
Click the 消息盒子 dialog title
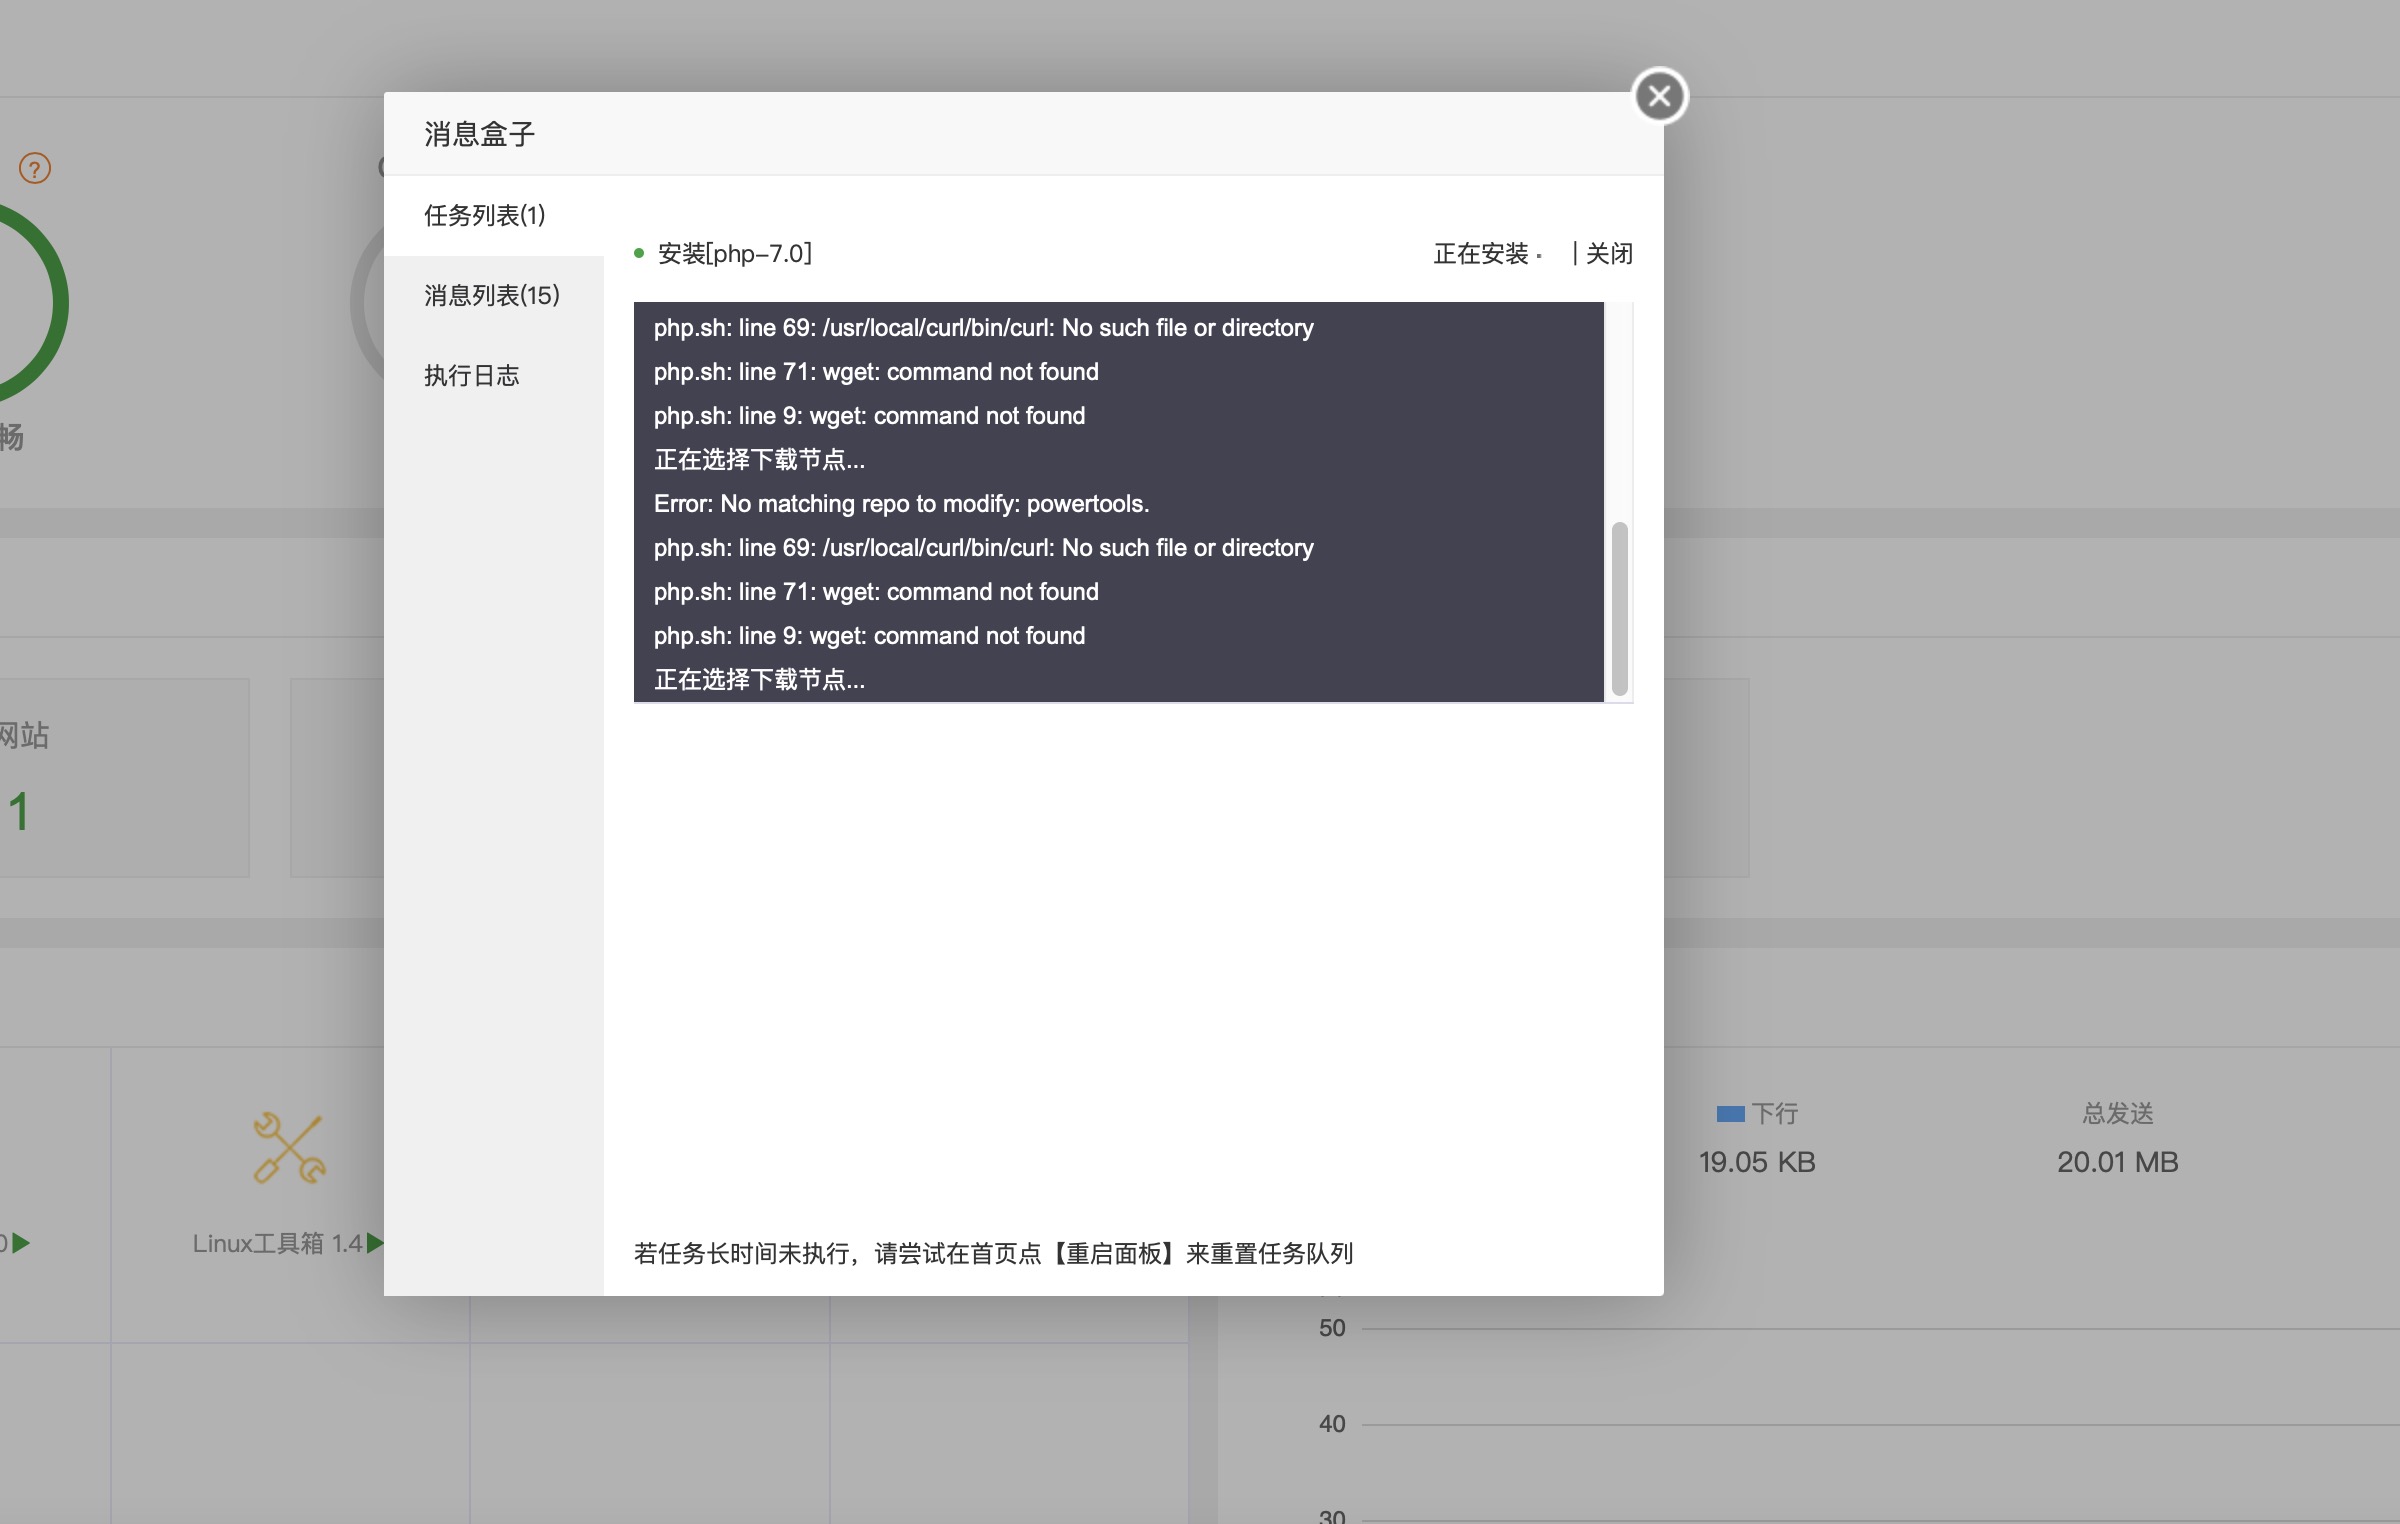point(480,134)
